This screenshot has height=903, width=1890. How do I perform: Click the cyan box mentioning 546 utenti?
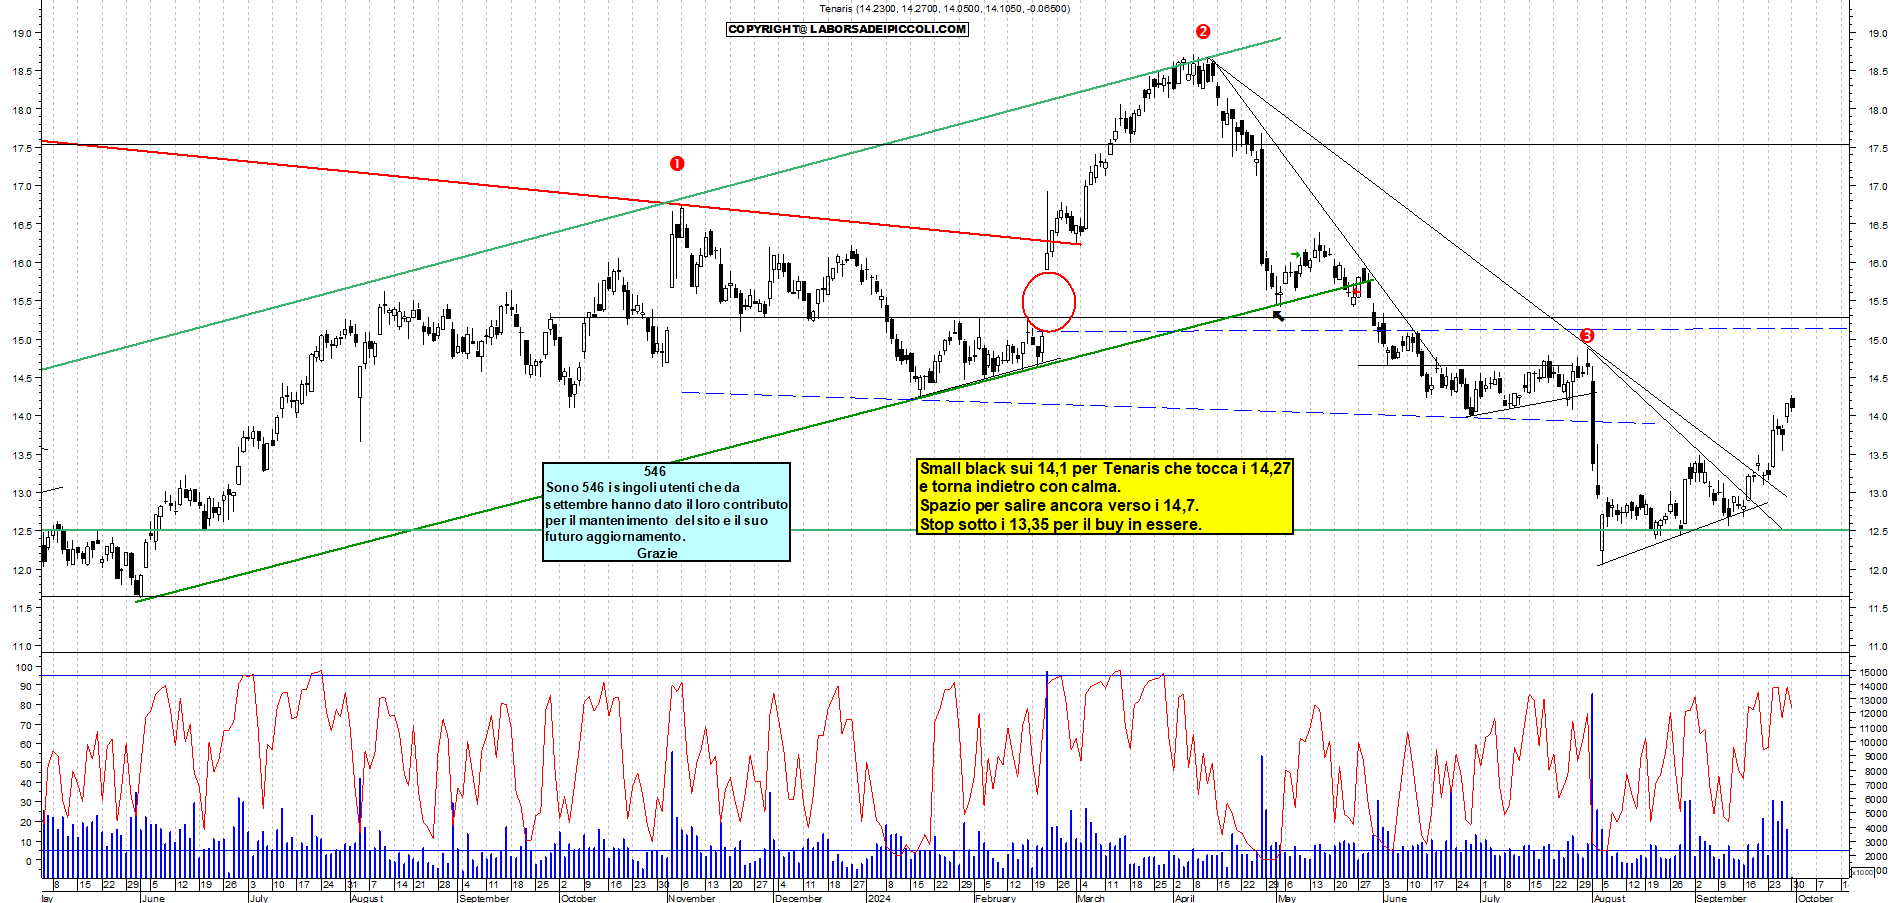click(x=666, y=512)
